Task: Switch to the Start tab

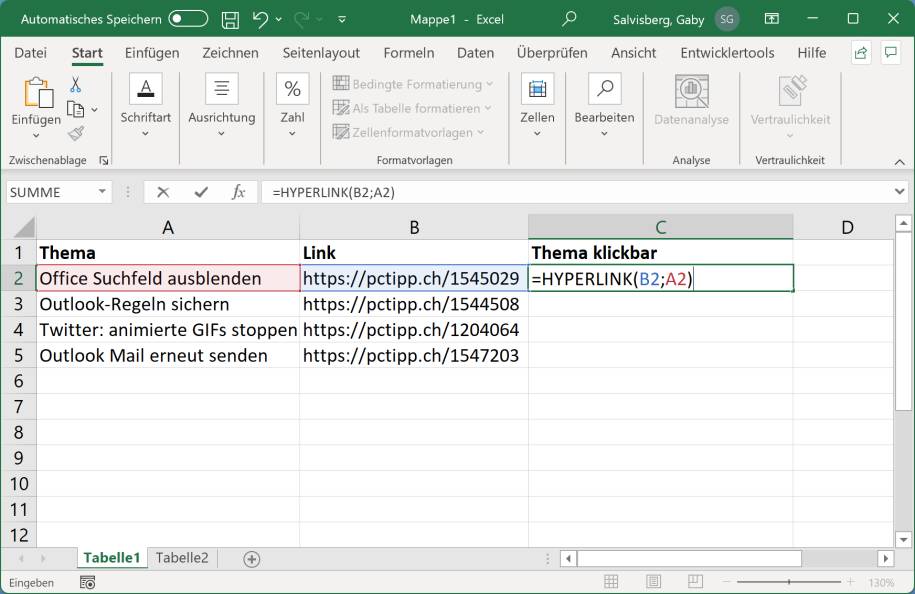Action: tap(87, 53)
